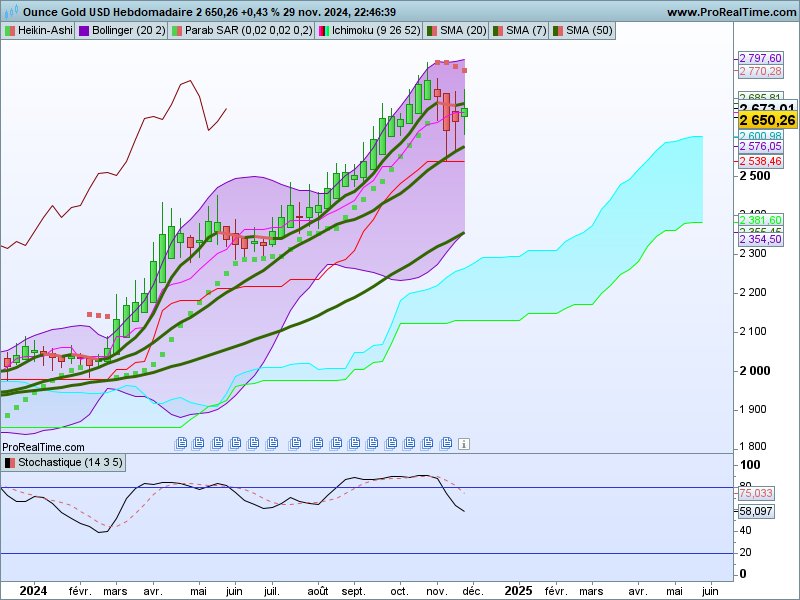Viewport: 800px width, 600px height.
Task: Click the oct. label on the time axis
Action: click(399, 591)
